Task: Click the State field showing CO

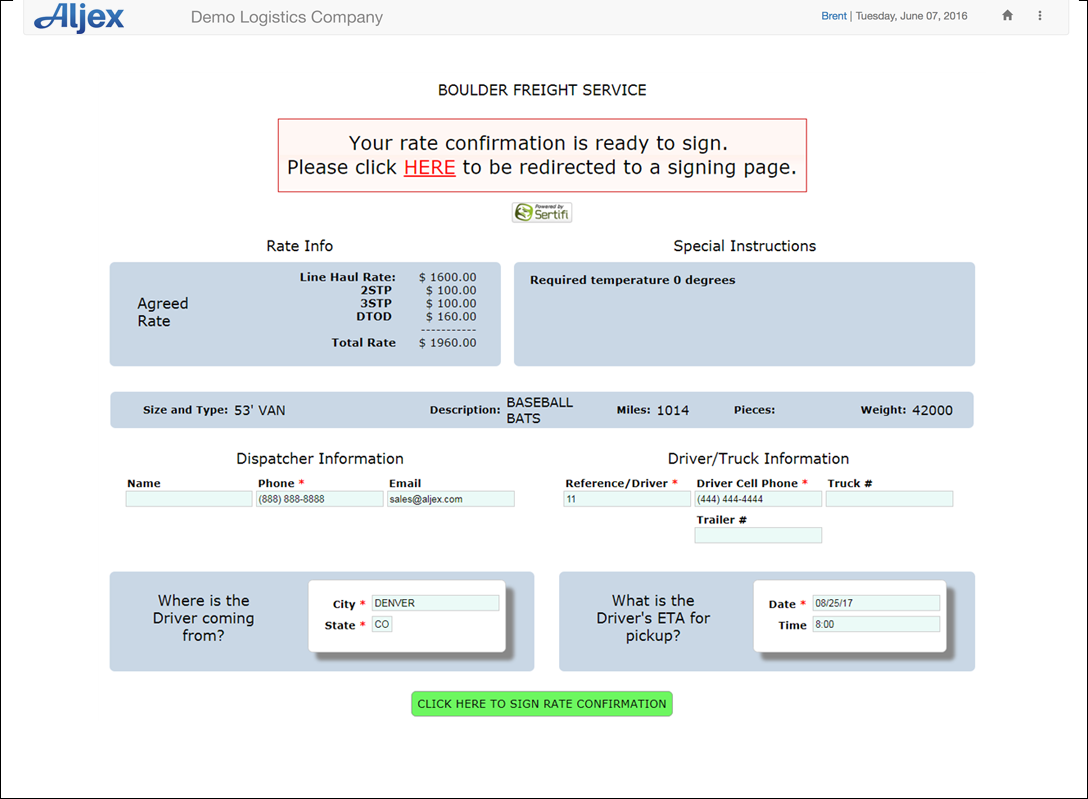Action: click(383, 623)
